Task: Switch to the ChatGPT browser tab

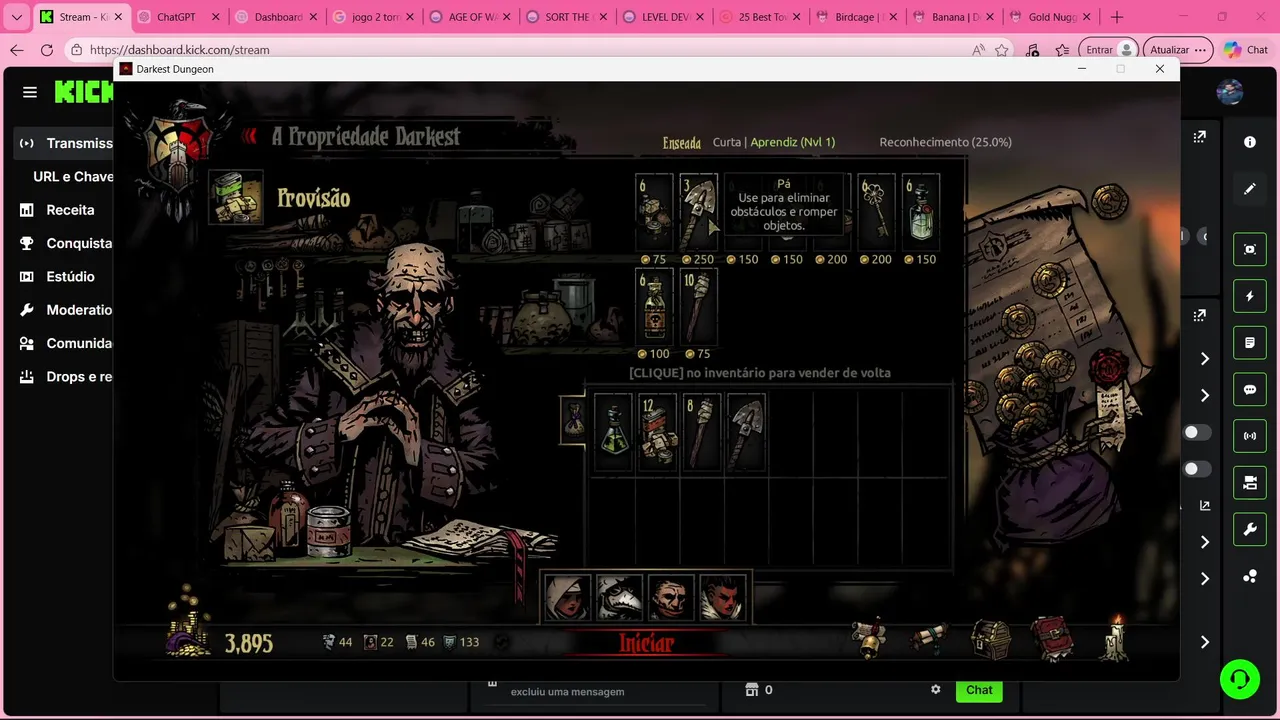Action: [x=177, y=17]
